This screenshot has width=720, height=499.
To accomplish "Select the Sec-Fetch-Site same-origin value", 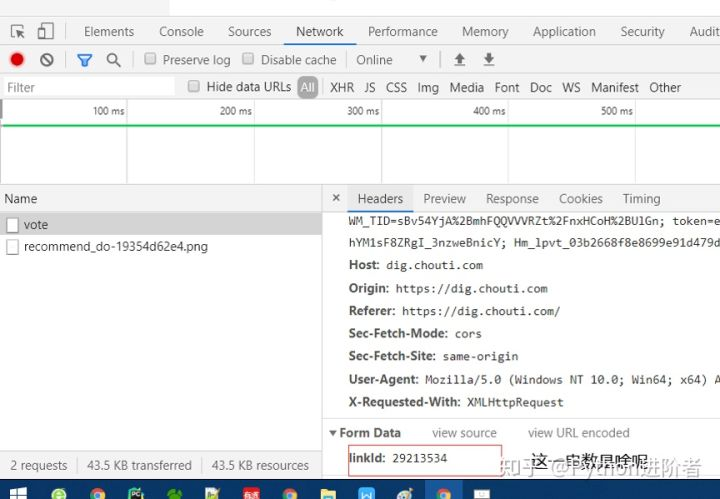I will click(x=480, y=357).
